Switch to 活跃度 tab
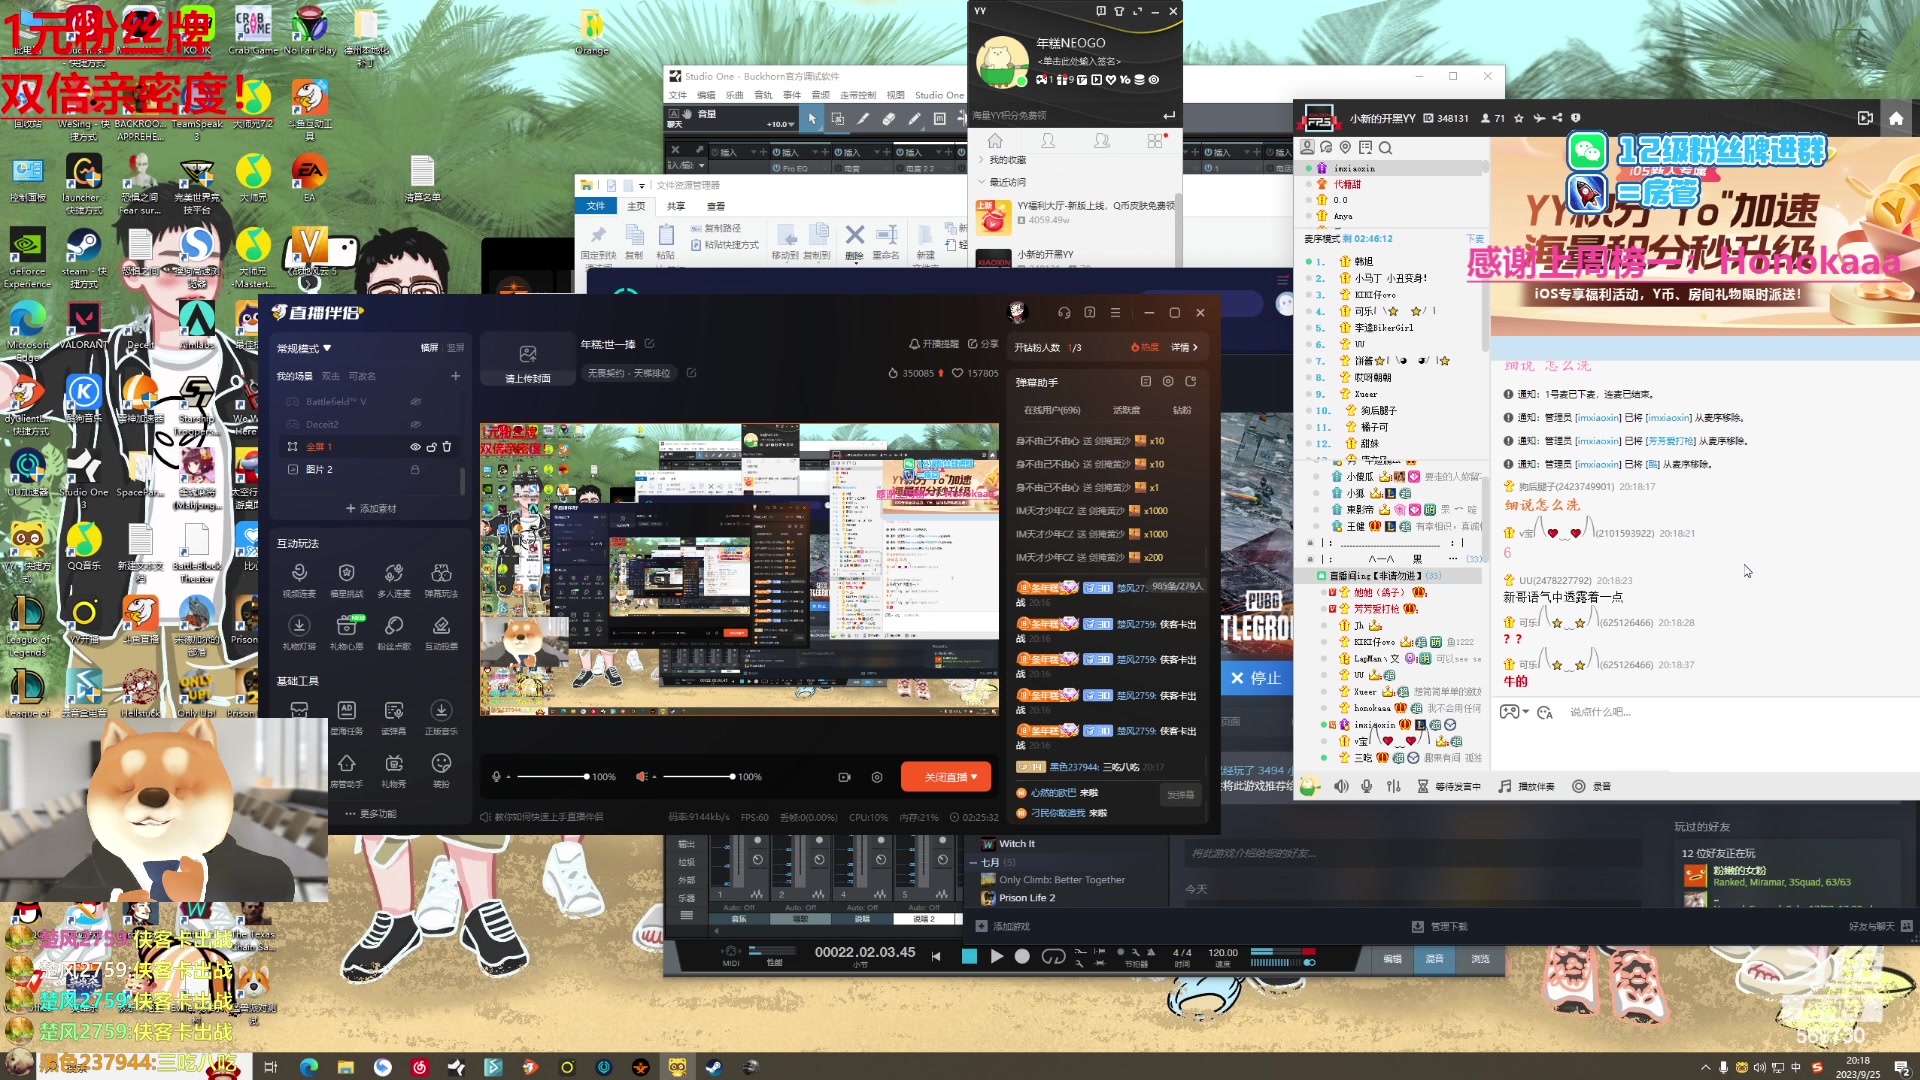Viewport: 1920px width, 1080px height. pos(1127,410)
